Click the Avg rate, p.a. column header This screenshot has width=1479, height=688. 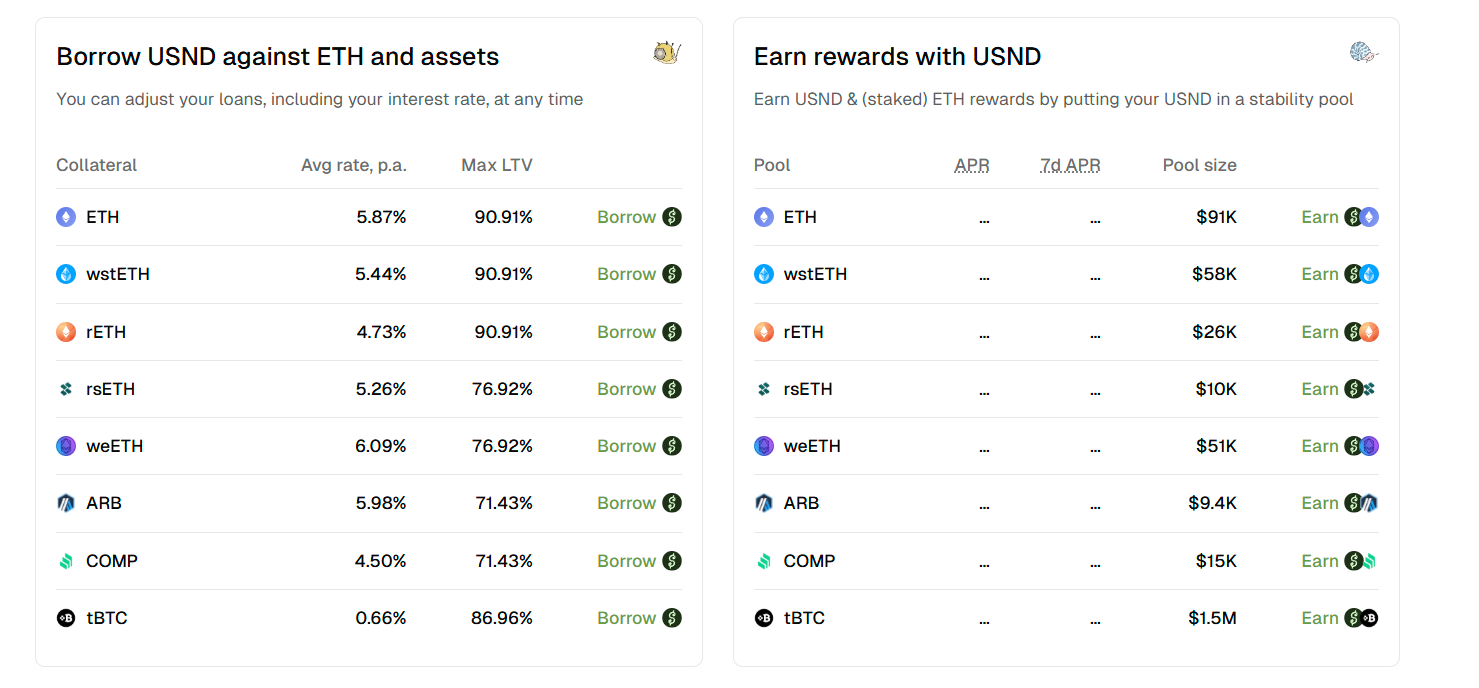[x=354, y=165]
